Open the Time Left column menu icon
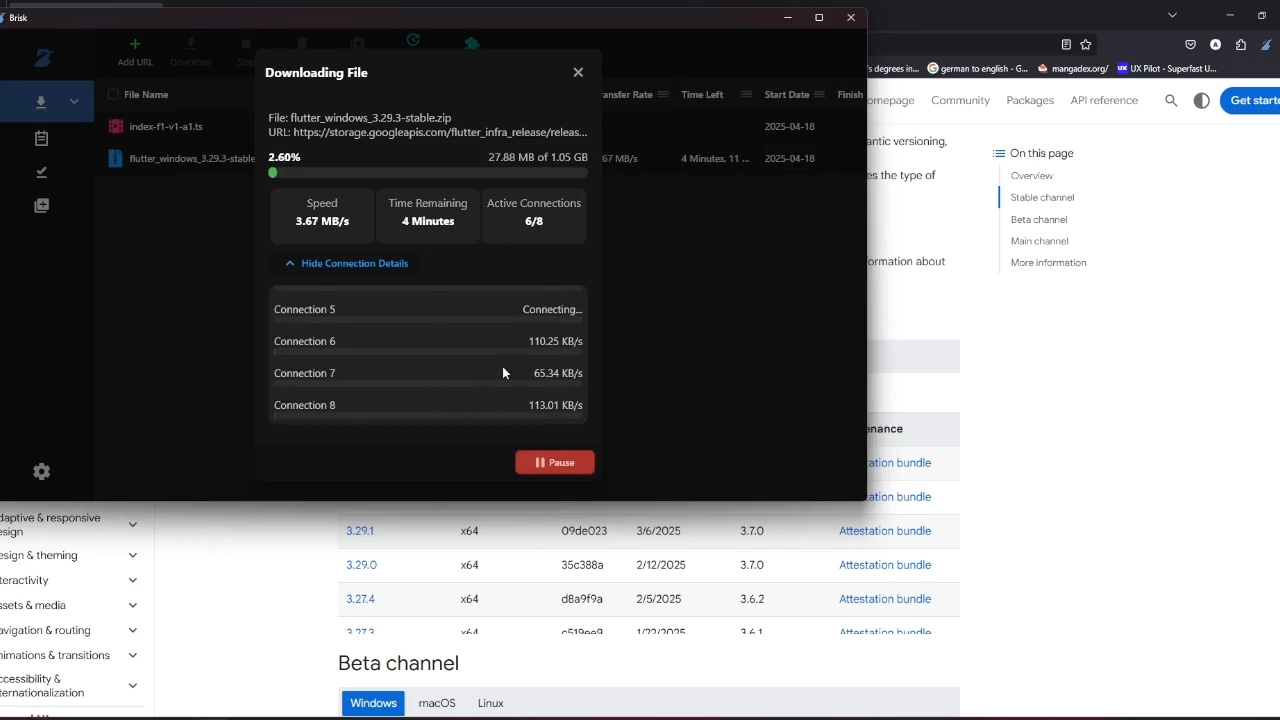 [746, 94]
